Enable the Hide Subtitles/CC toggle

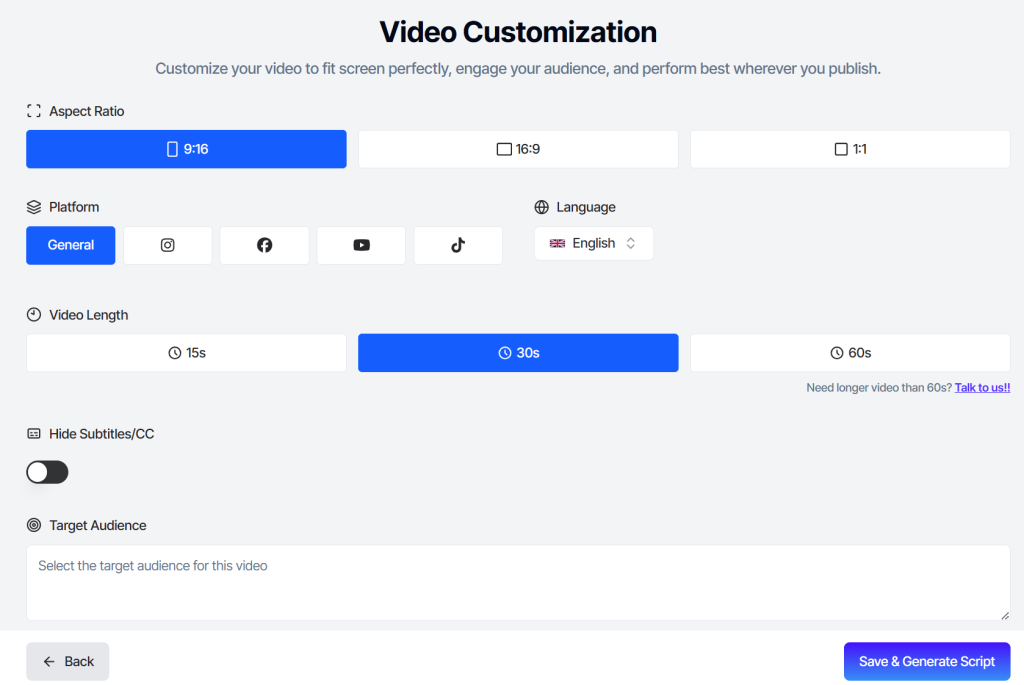coord(47,471)
